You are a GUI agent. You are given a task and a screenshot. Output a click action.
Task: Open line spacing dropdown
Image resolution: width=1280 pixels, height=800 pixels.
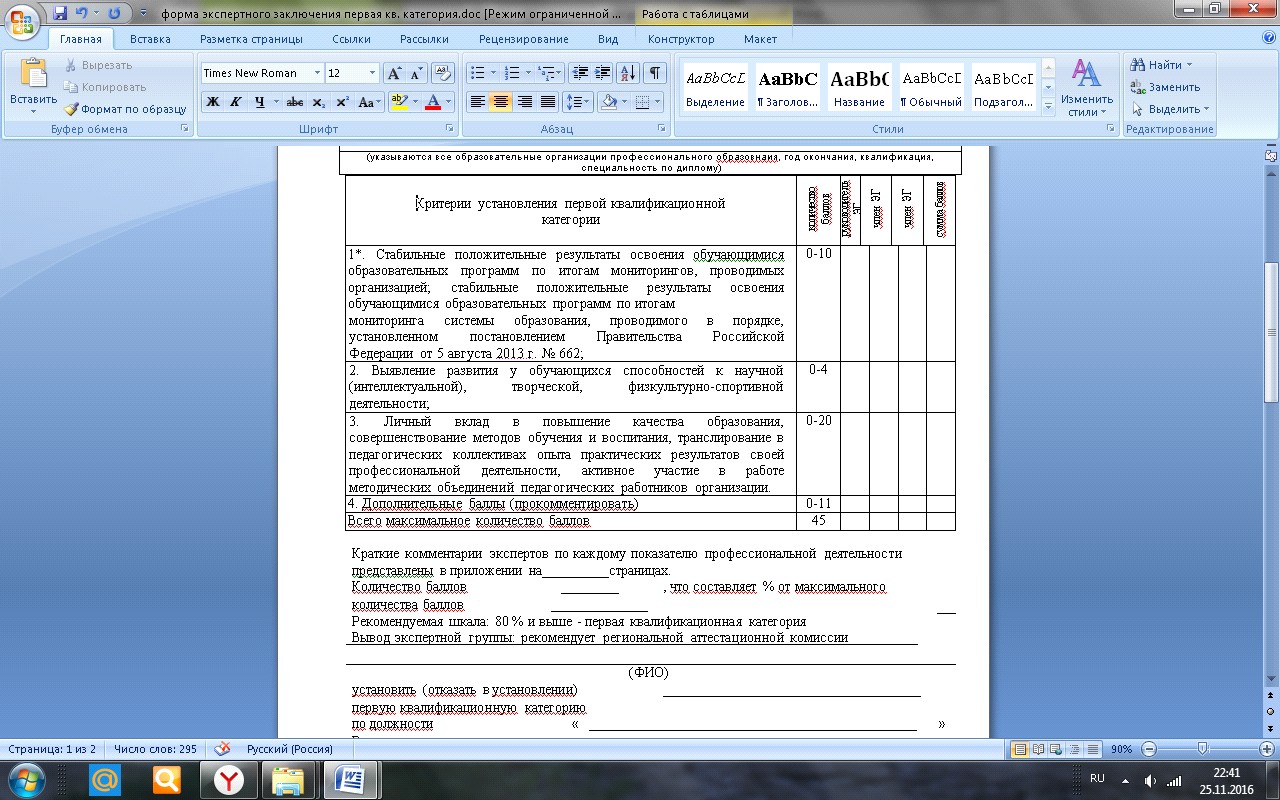pos(577,102)
